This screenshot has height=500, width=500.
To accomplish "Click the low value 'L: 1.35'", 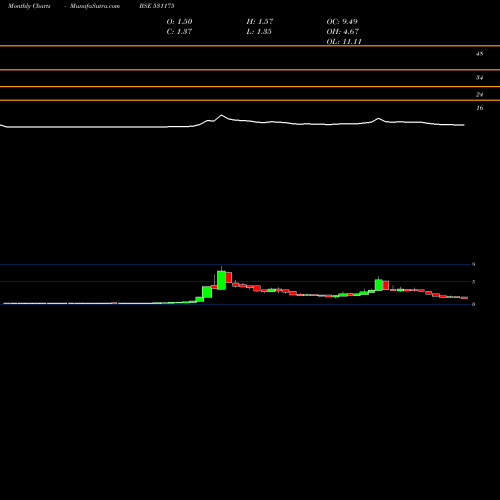I will 259,32.
